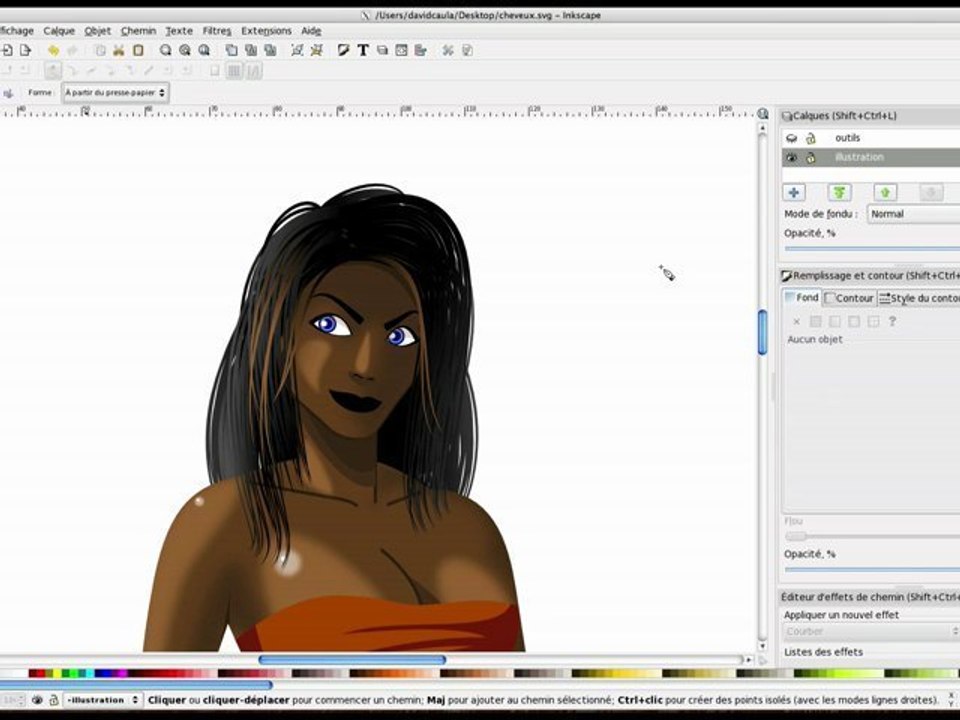Click the Cut scissors icon
The image size is (960, 720).
pyautogui.click(x=119, y=50)
